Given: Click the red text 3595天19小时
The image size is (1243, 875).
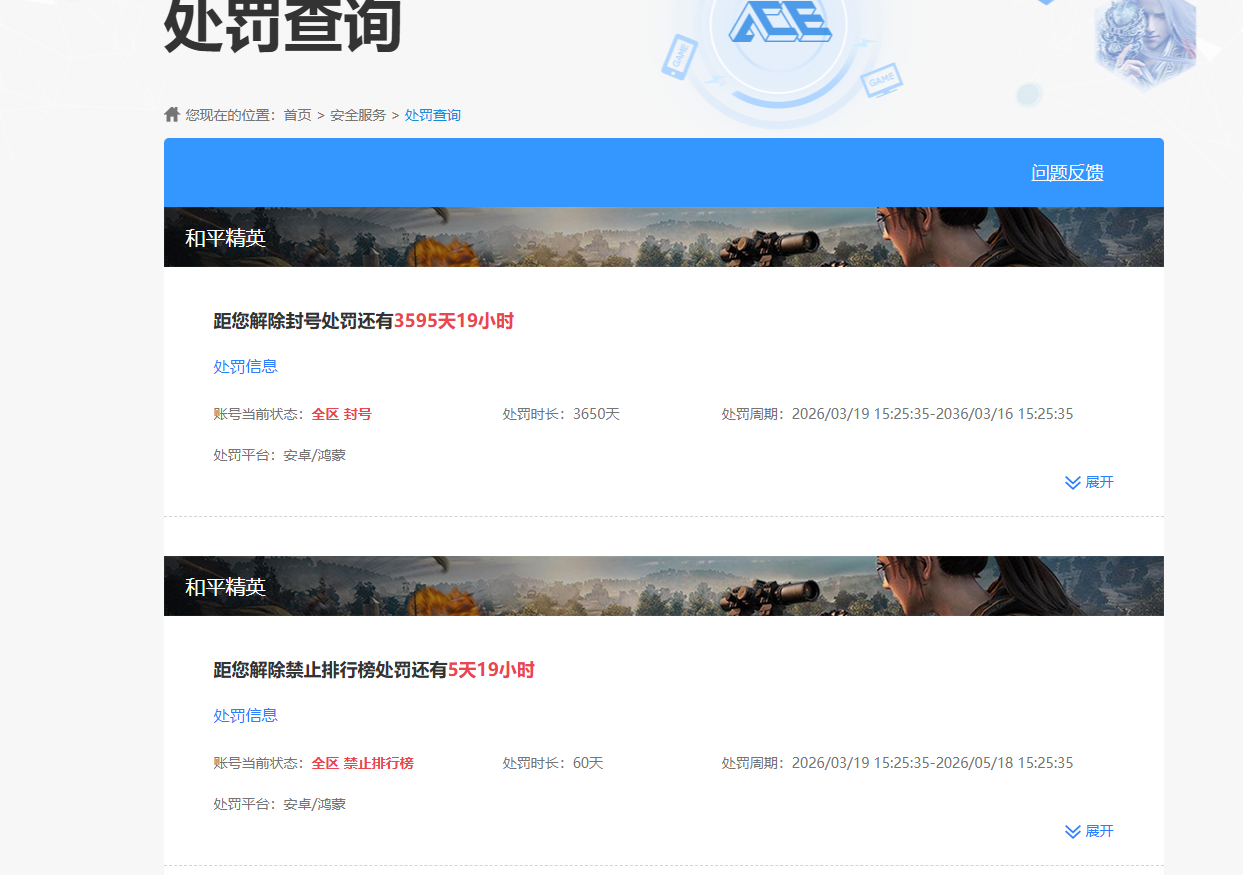Looking at the screenshot, I should 454,321.
